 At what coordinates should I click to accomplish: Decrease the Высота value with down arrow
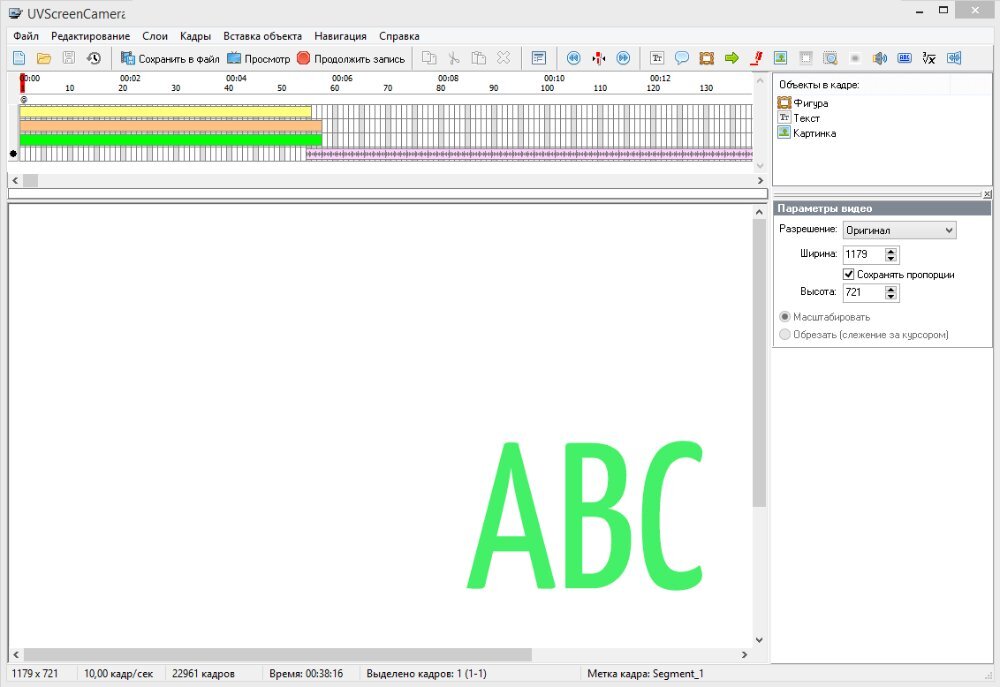(891, 297)
